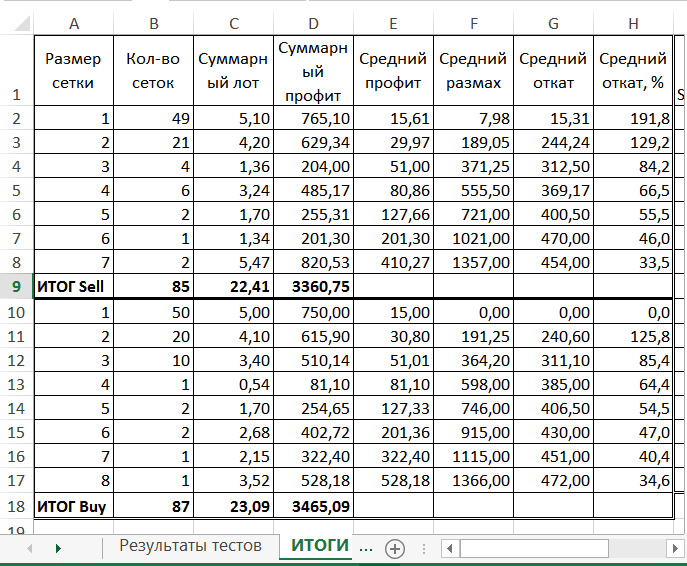Click header cell Средний профит
This screenshot has height=566, width=687.
(393, 71)
